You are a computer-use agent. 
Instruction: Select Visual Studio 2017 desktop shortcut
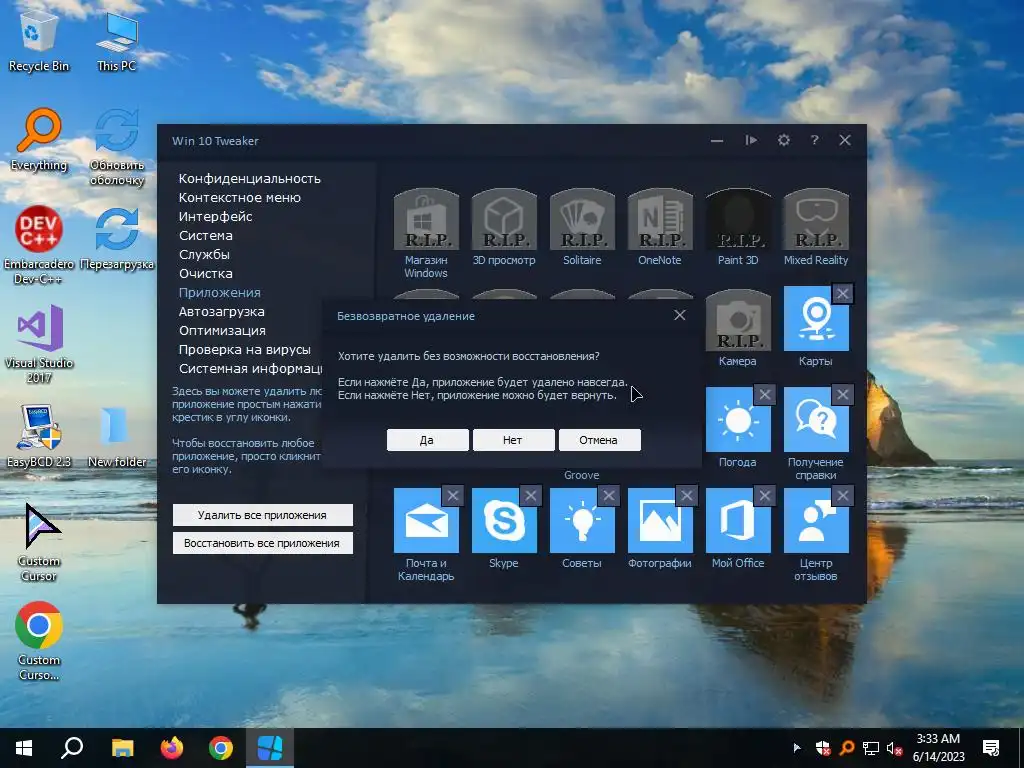point(39,344)
